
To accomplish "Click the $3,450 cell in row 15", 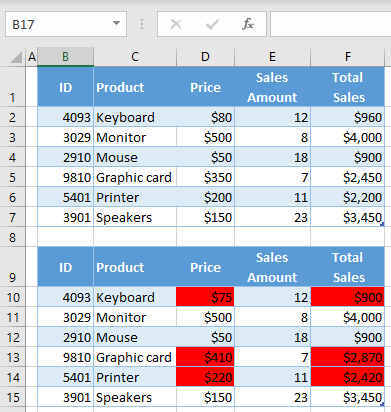I will coord(348,397).
